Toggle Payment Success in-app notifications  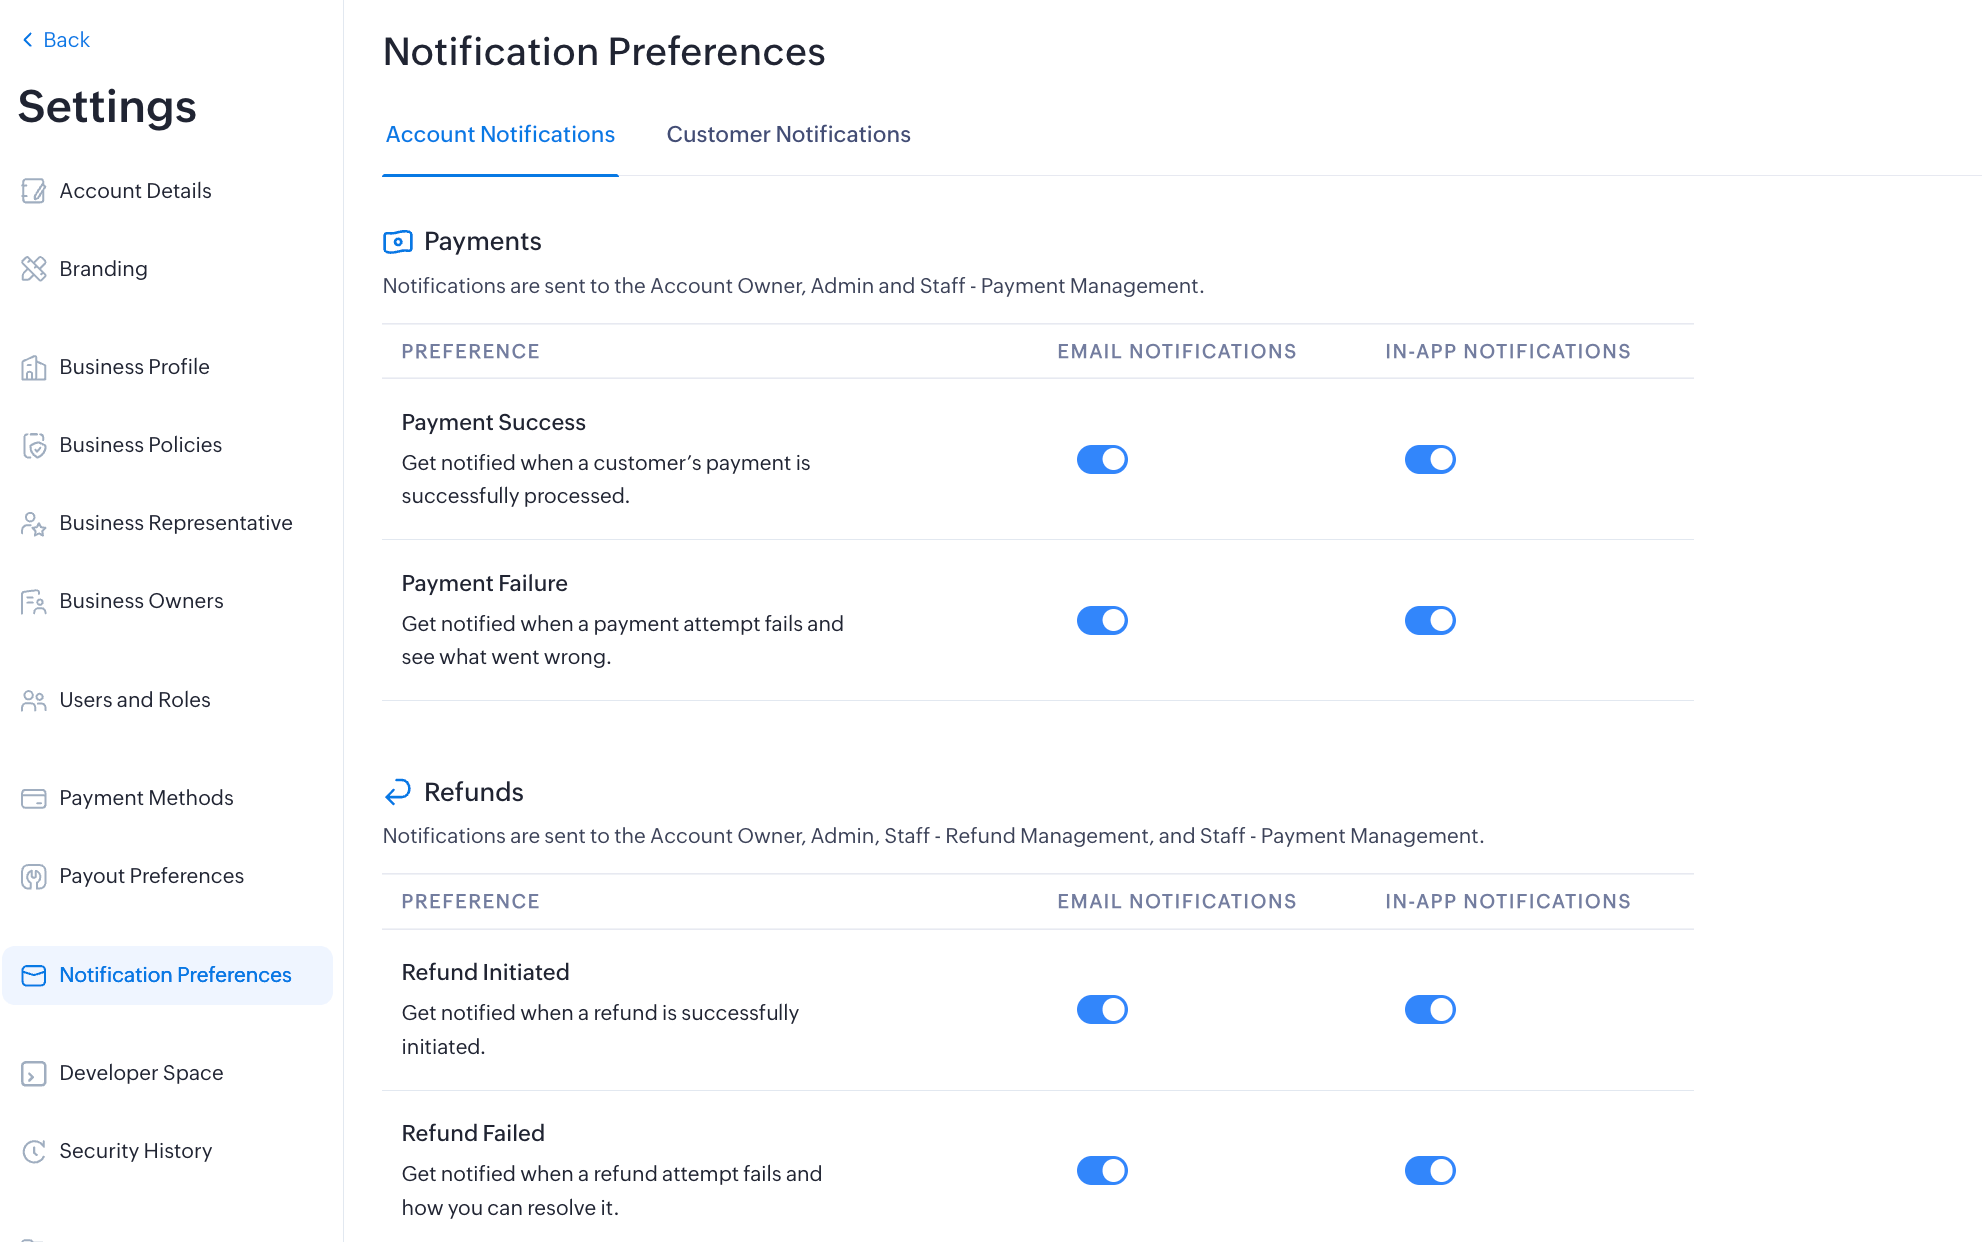pyautogui.click(x=1430, y=460)
